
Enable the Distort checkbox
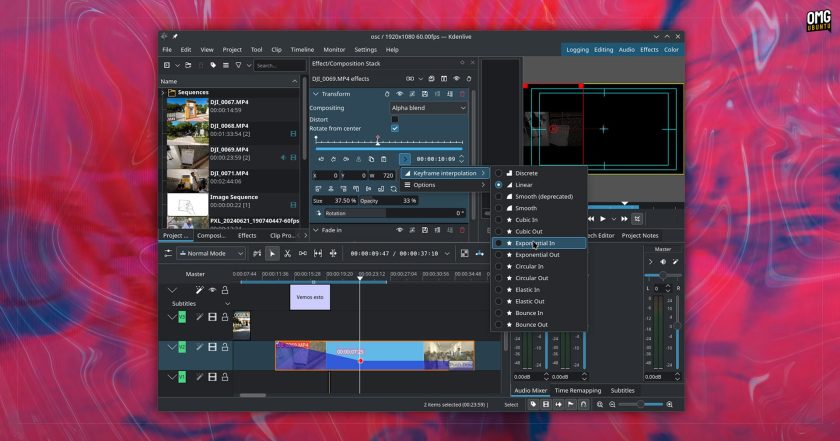click(x=395, y=119)
